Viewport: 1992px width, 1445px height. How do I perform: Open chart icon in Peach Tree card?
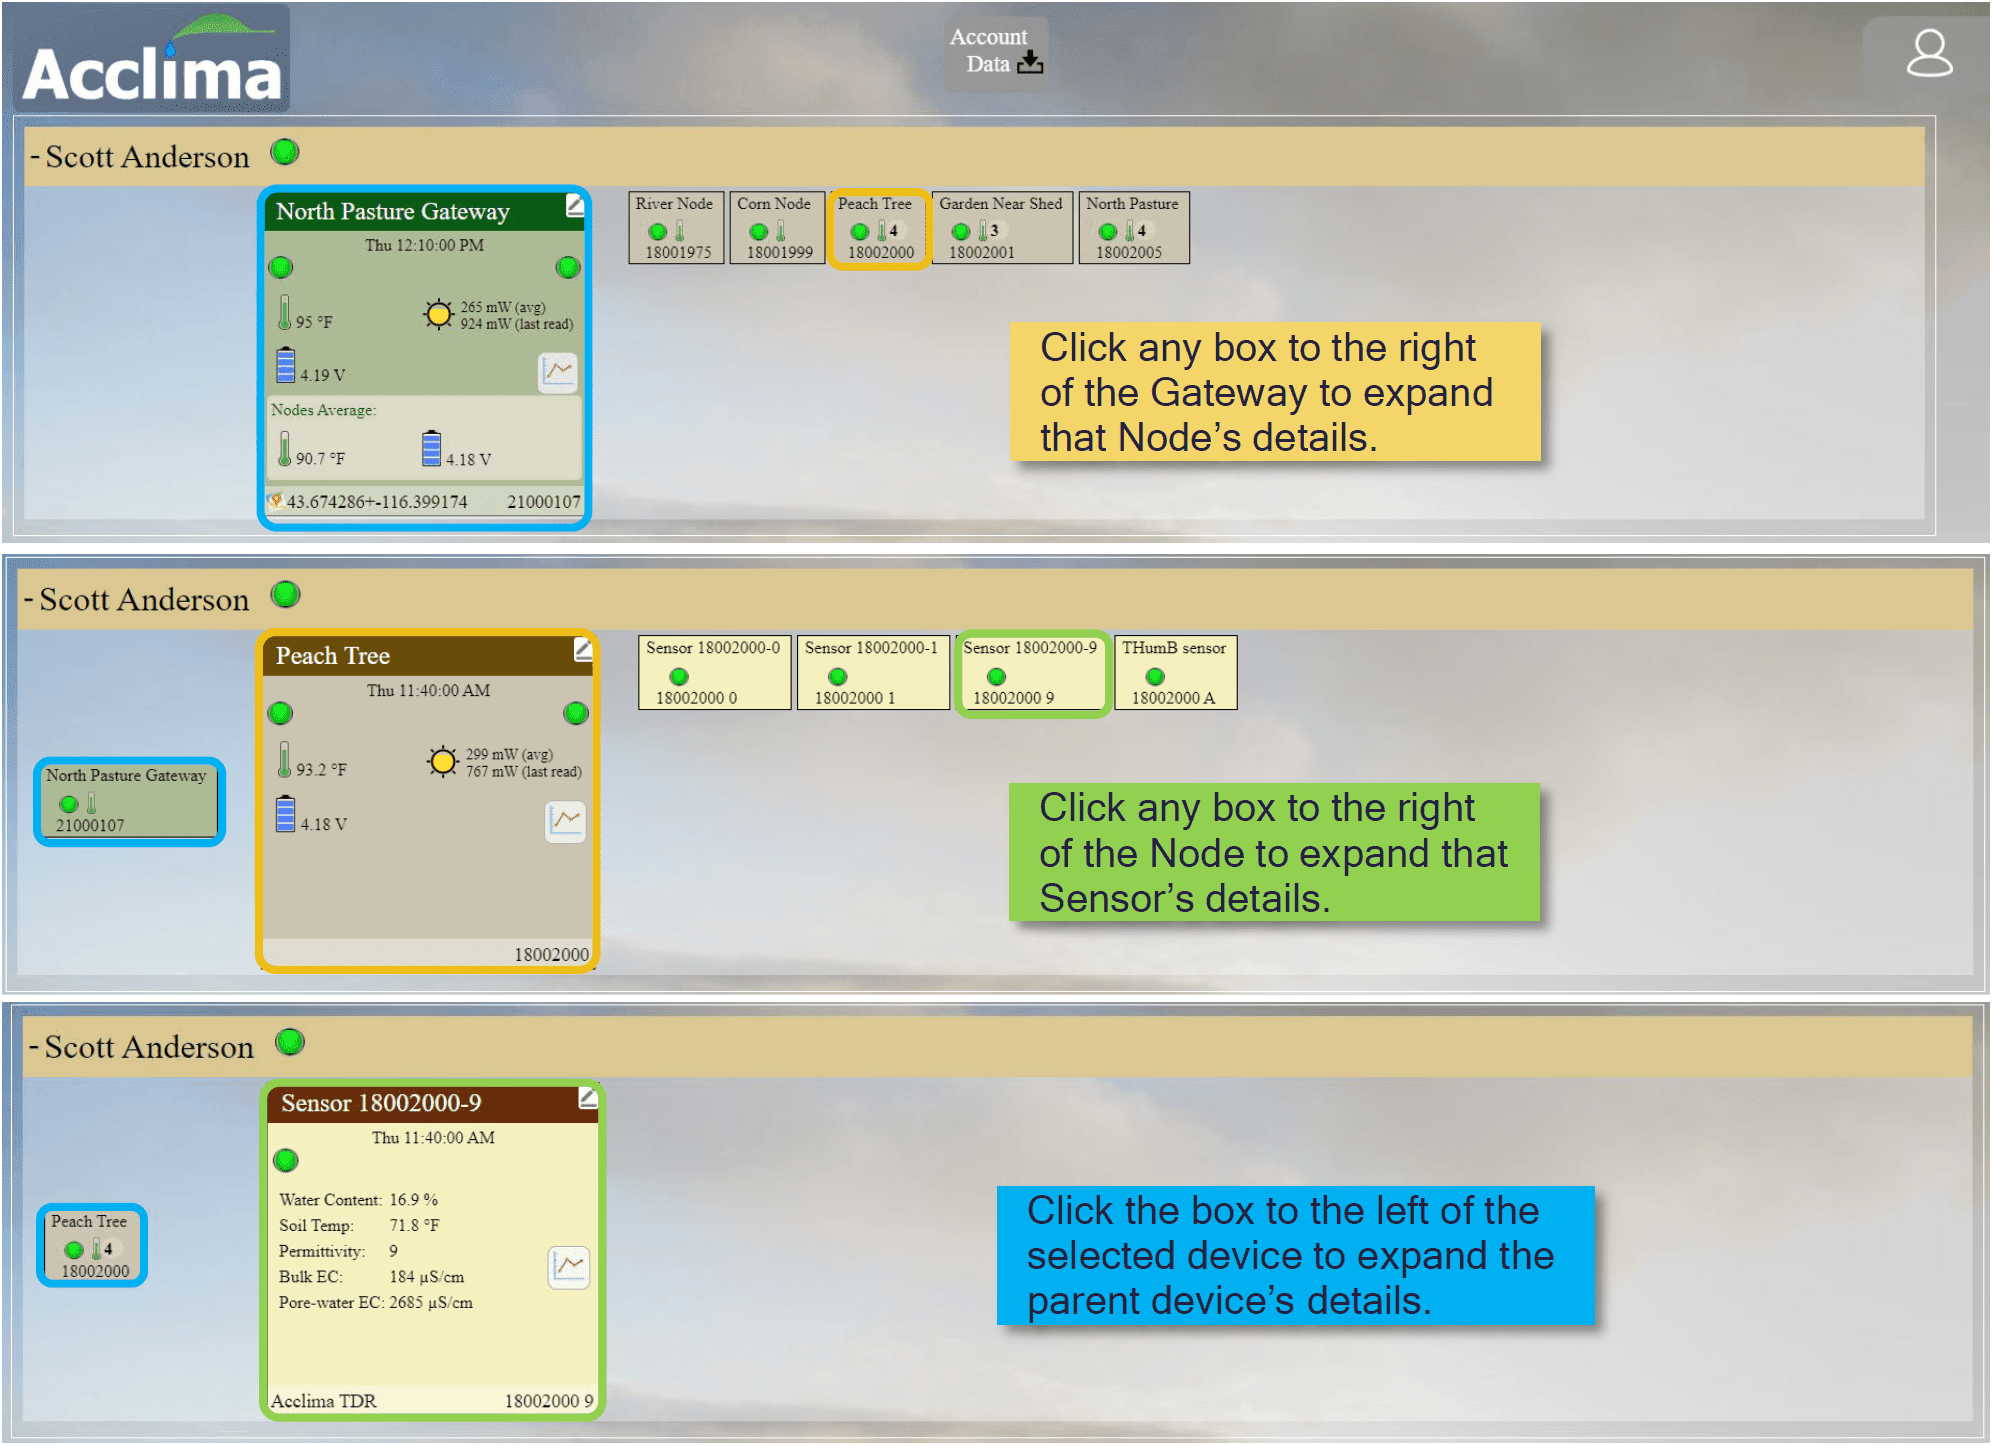pyautogui.click(x=565, y=821)
